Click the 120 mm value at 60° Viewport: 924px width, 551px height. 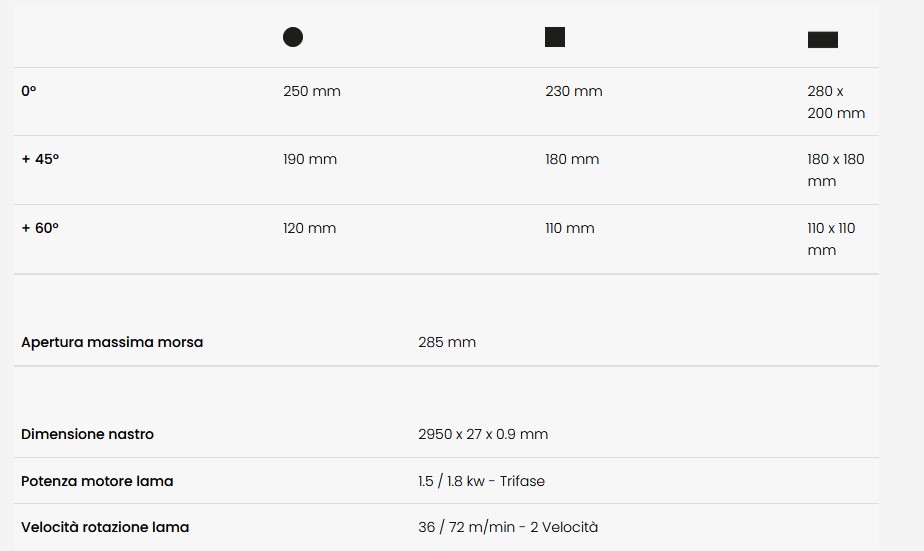tap(309, 228)
